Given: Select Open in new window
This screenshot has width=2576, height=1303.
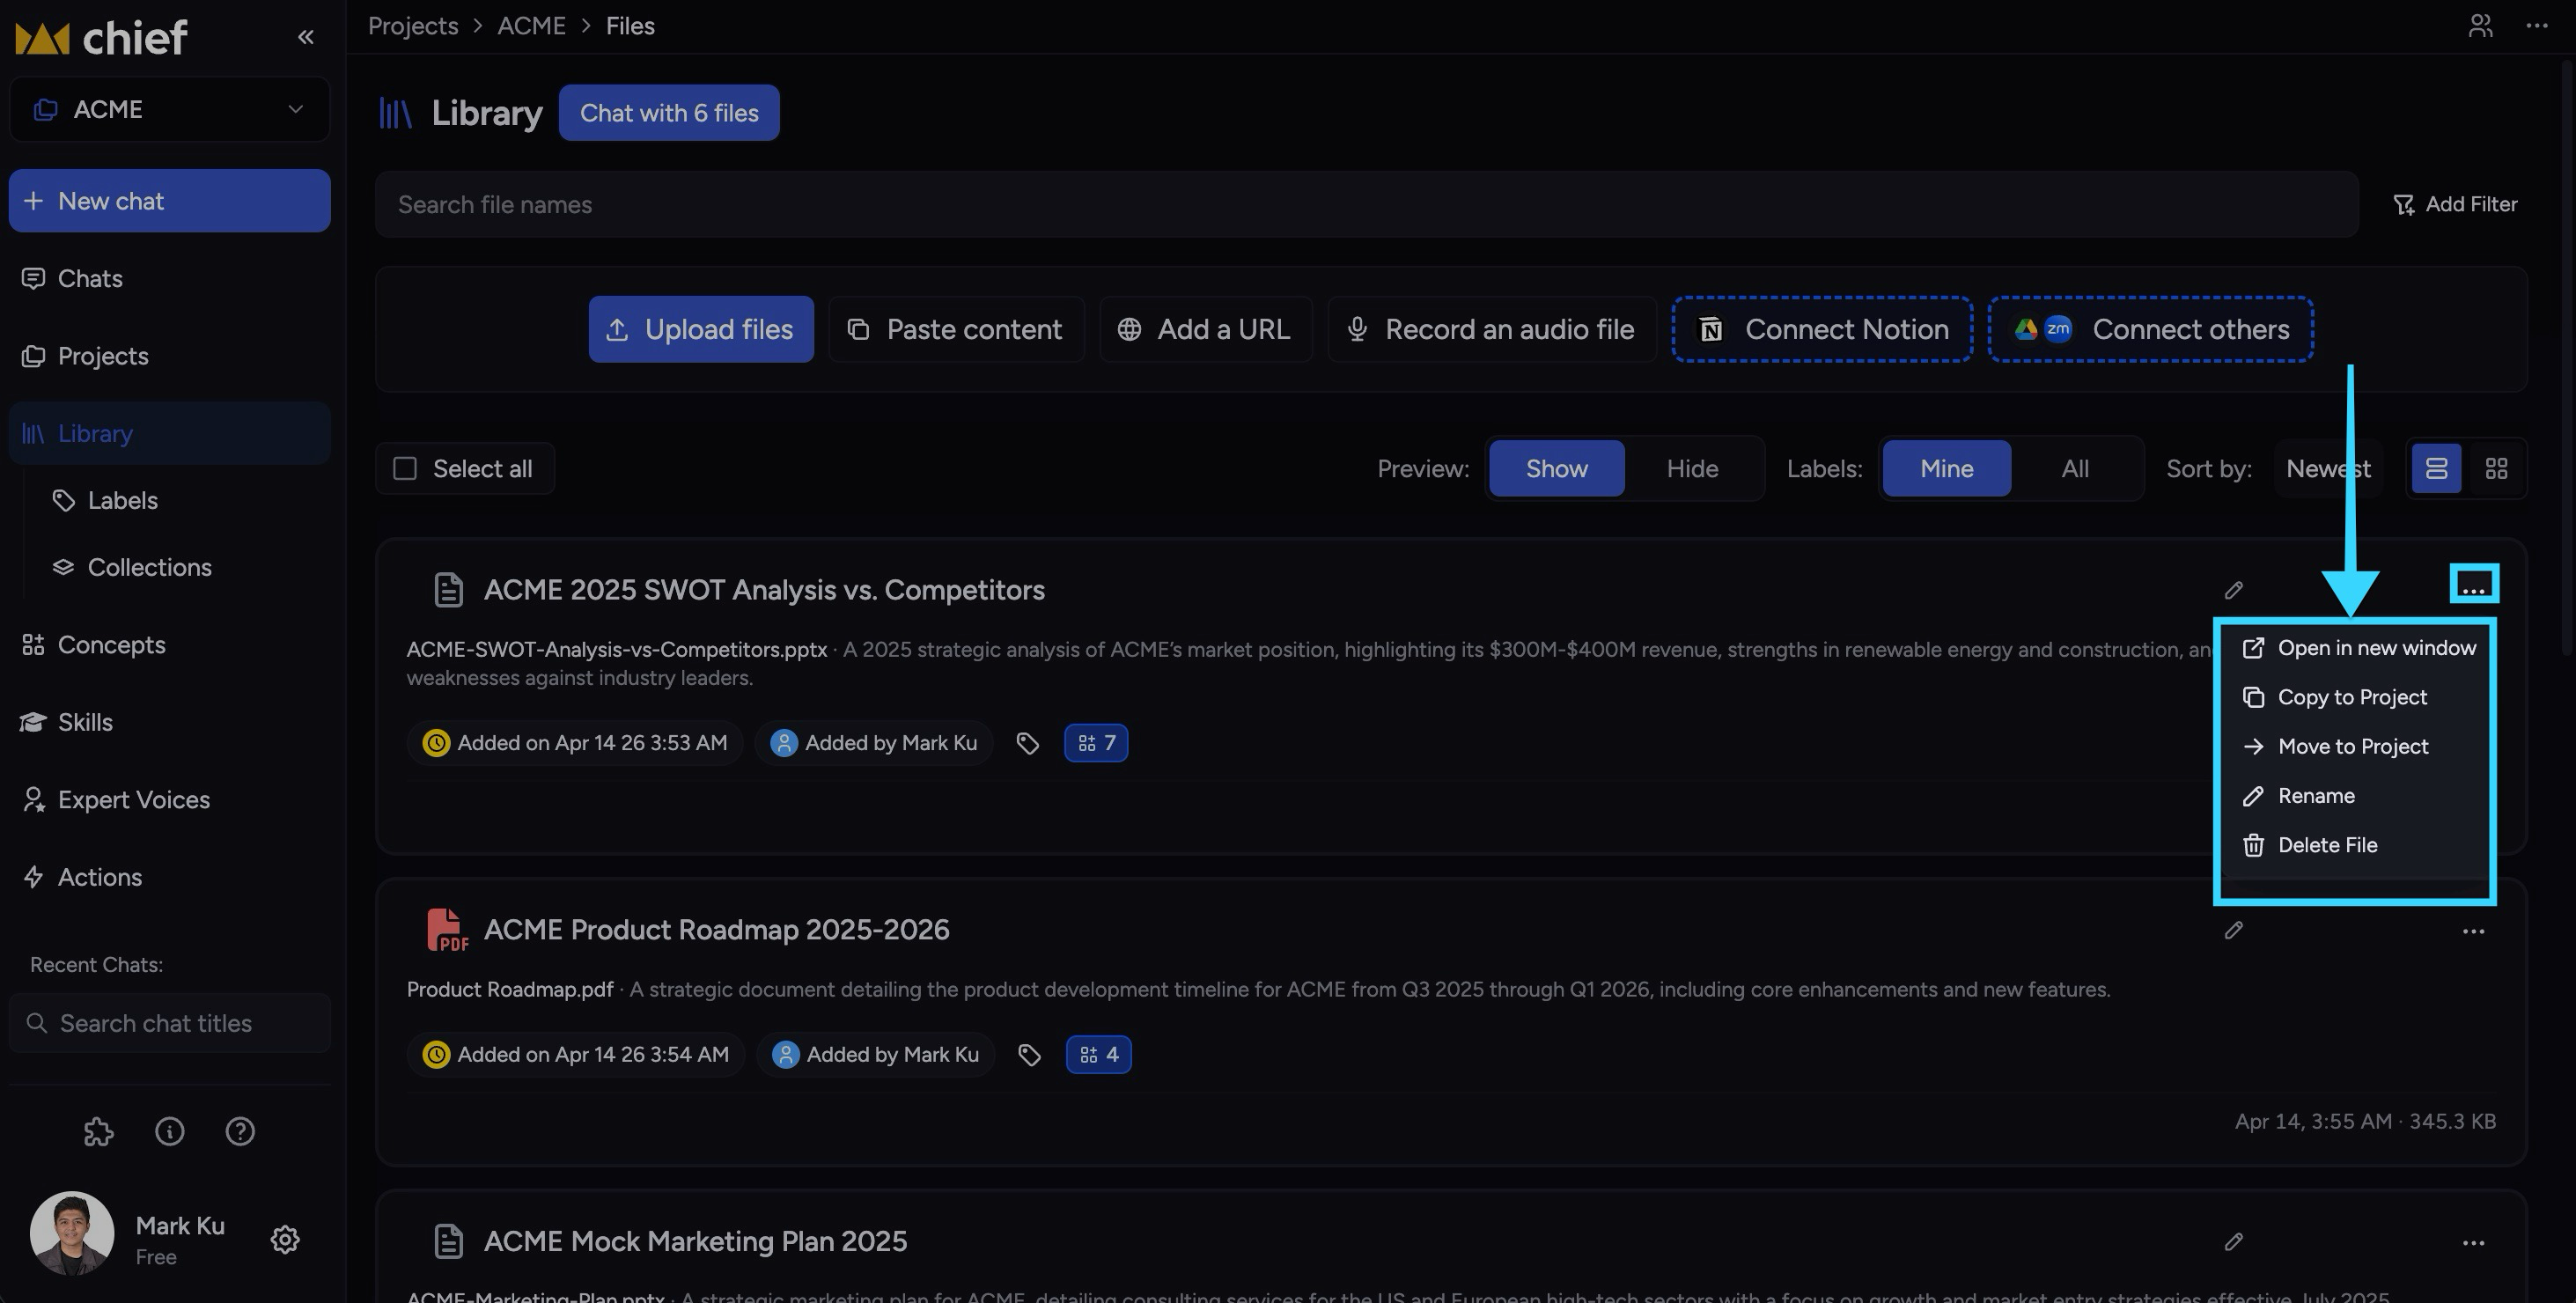Looking at the screenshot, I should pyautogui.click(x=2358, y=648).
